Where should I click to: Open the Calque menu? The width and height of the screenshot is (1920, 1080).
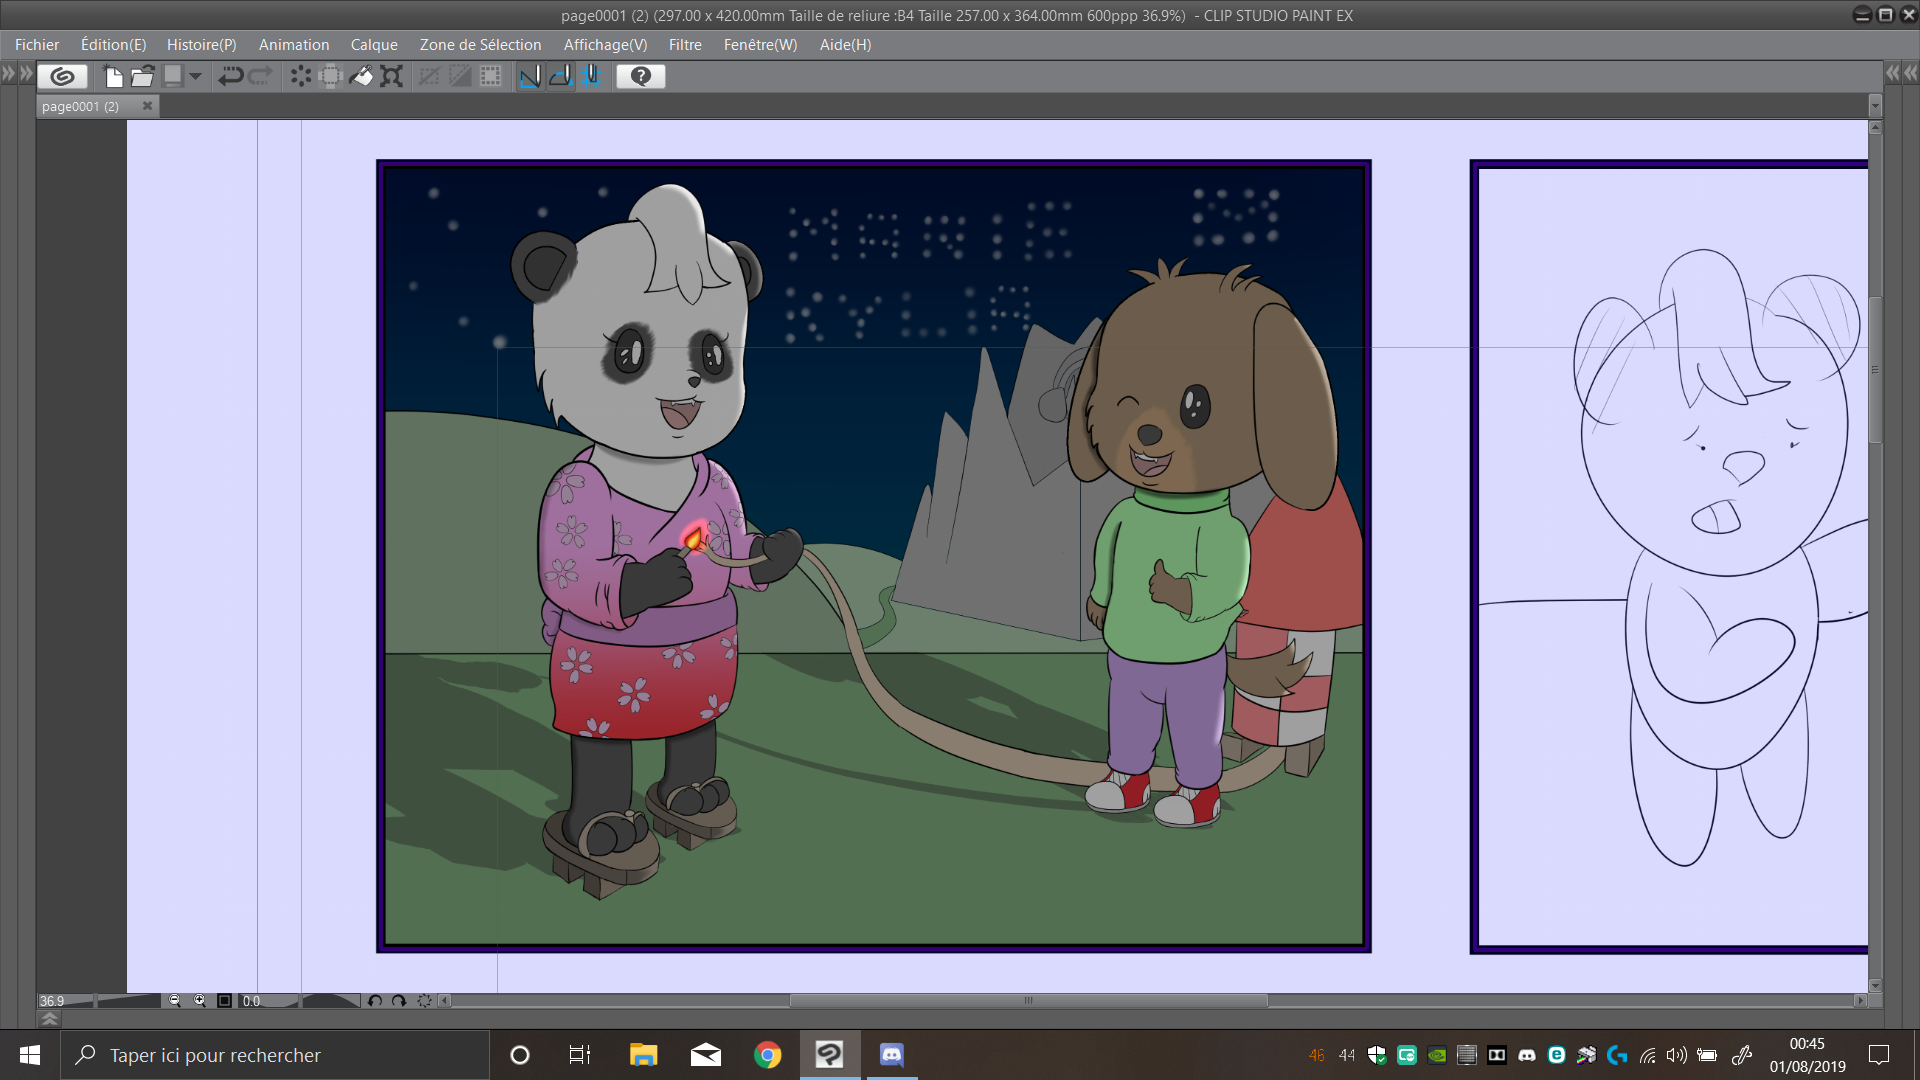click(x=374, y=44)
